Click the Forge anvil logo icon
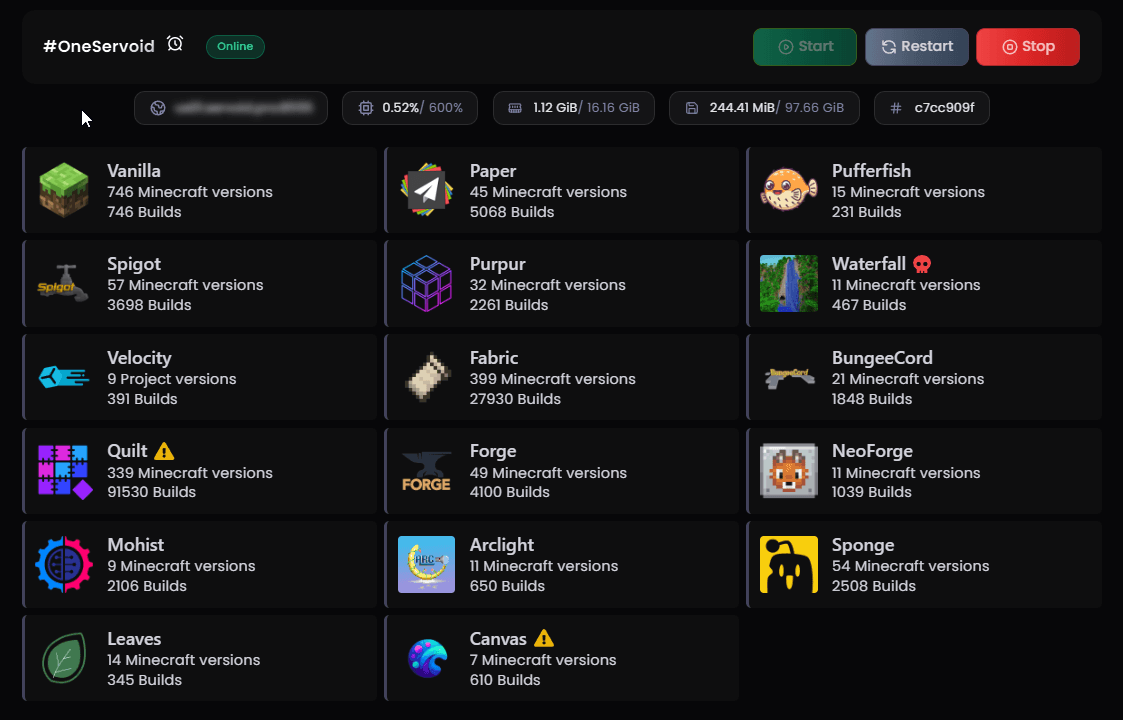The height and width of the screenshot is (720, 1123). pyautogui.click(x=427, y=471)
